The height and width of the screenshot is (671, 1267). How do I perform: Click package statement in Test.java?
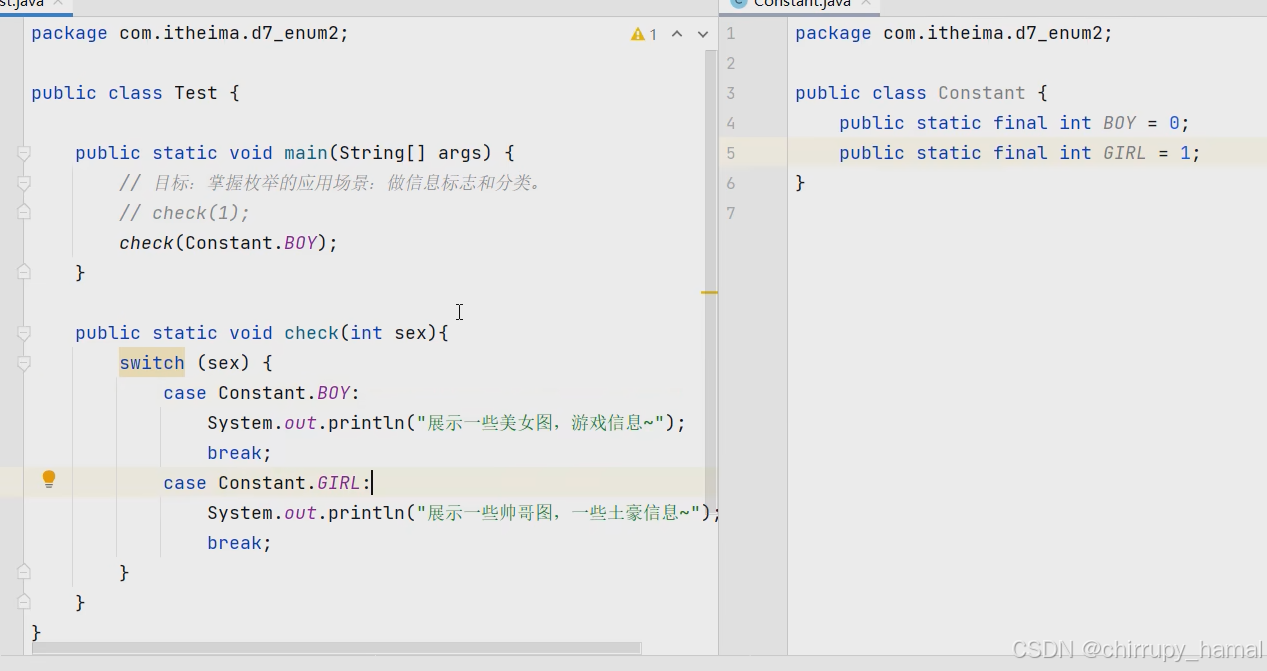click(190, 33)
